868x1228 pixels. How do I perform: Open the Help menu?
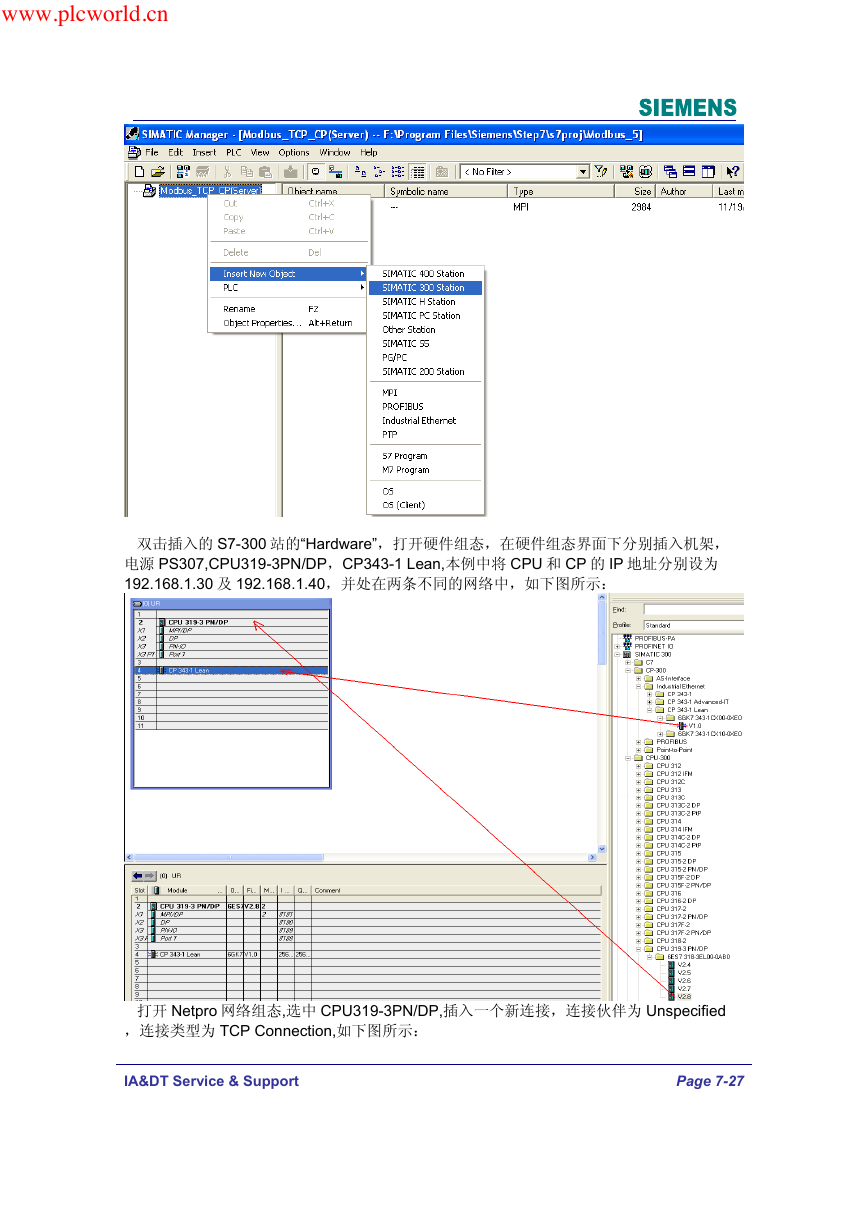tap(369, 152)
